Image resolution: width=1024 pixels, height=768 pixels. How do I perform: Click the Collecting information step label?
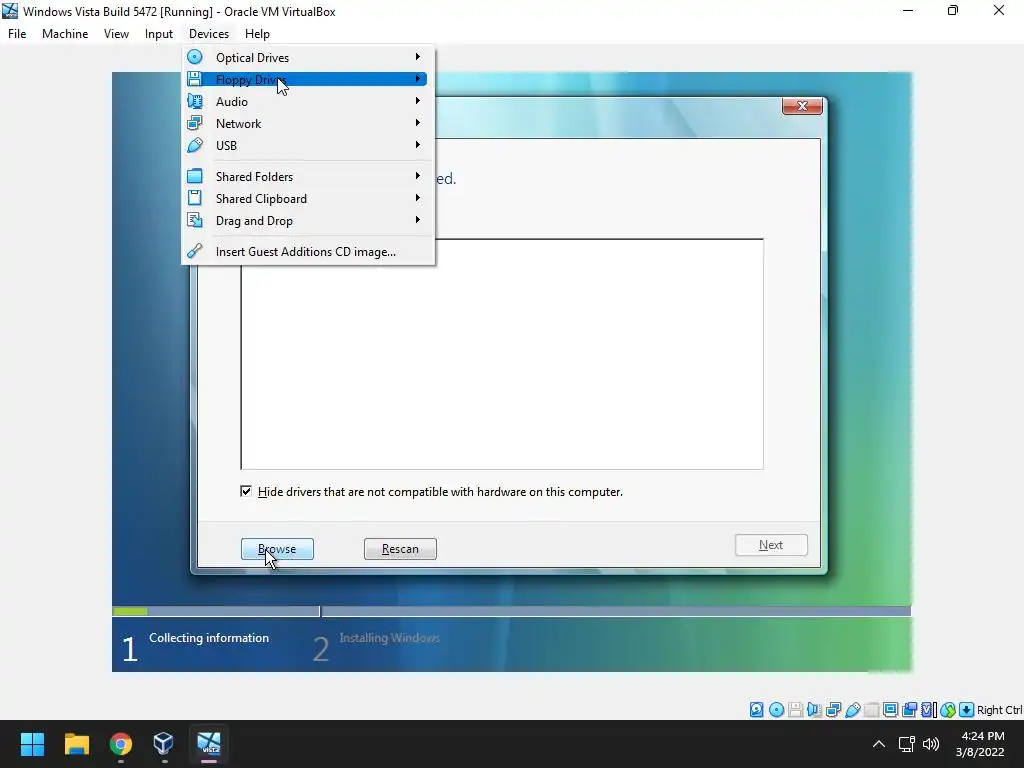click(x=209, y=638)
